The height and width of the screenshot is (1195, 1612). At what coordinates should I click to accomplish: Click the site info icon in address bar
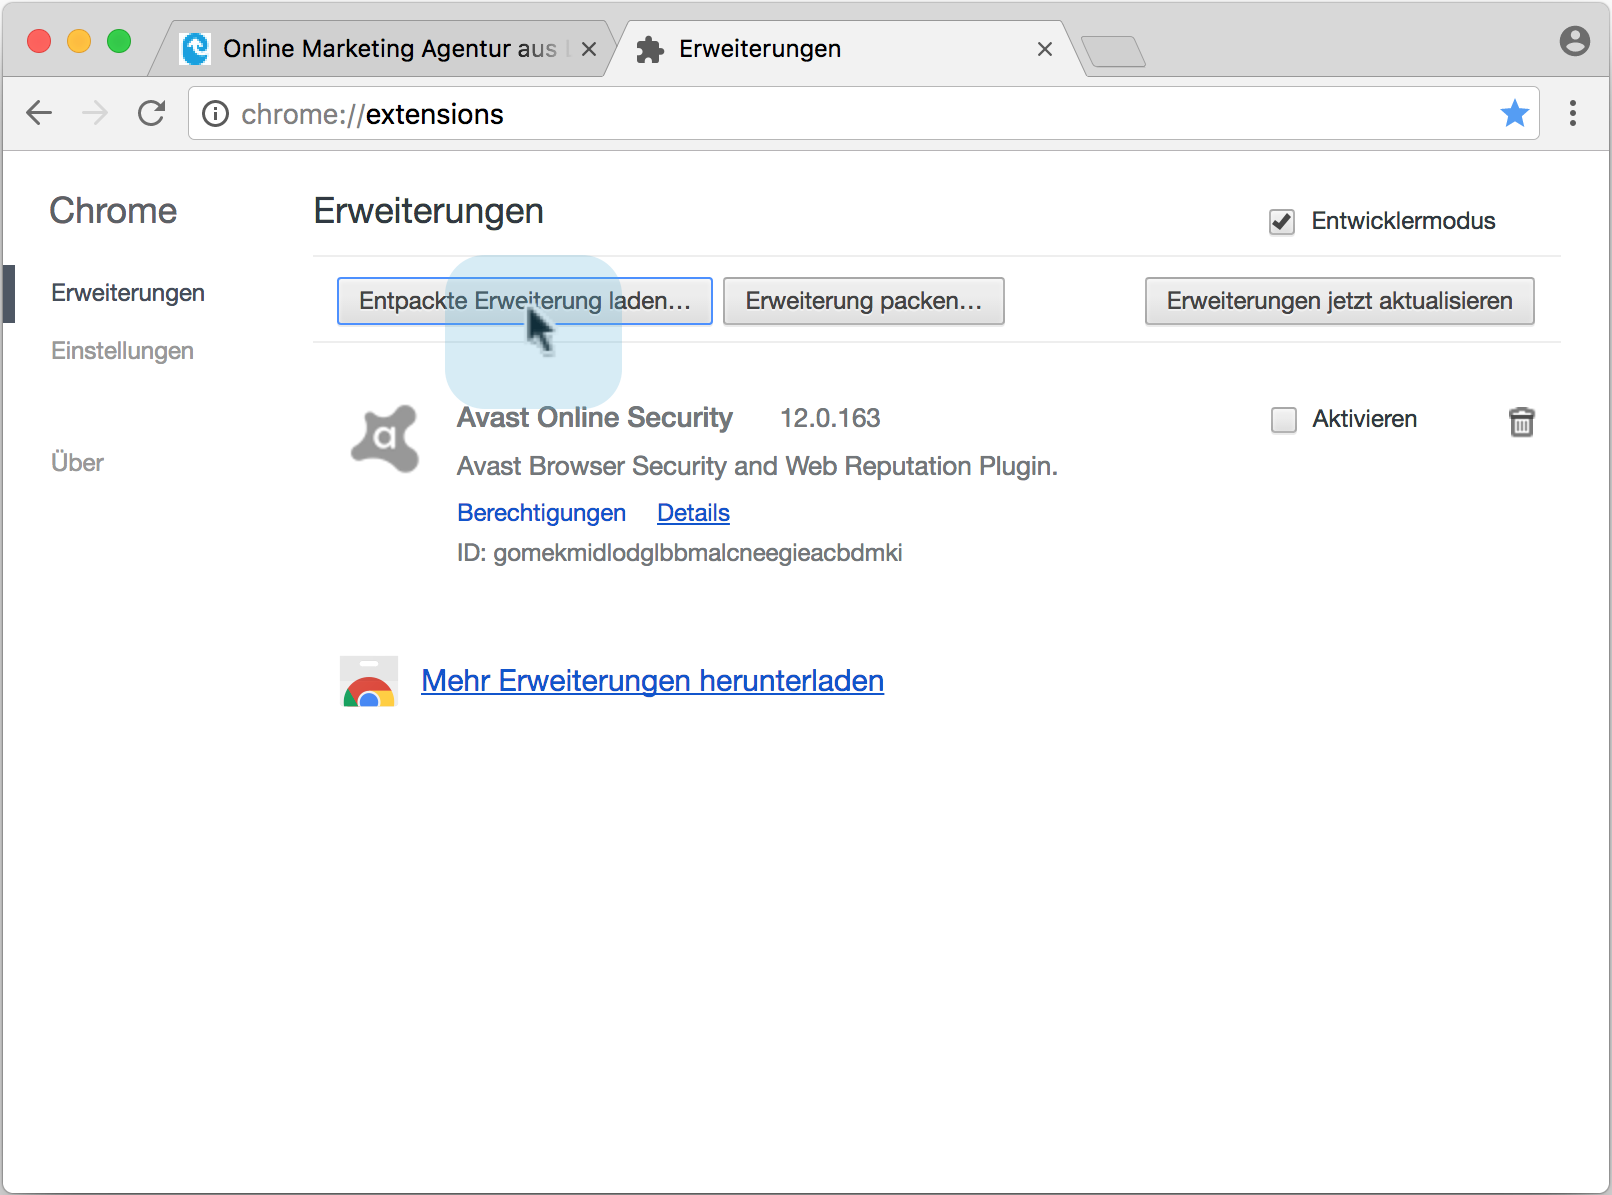[215, 114]
